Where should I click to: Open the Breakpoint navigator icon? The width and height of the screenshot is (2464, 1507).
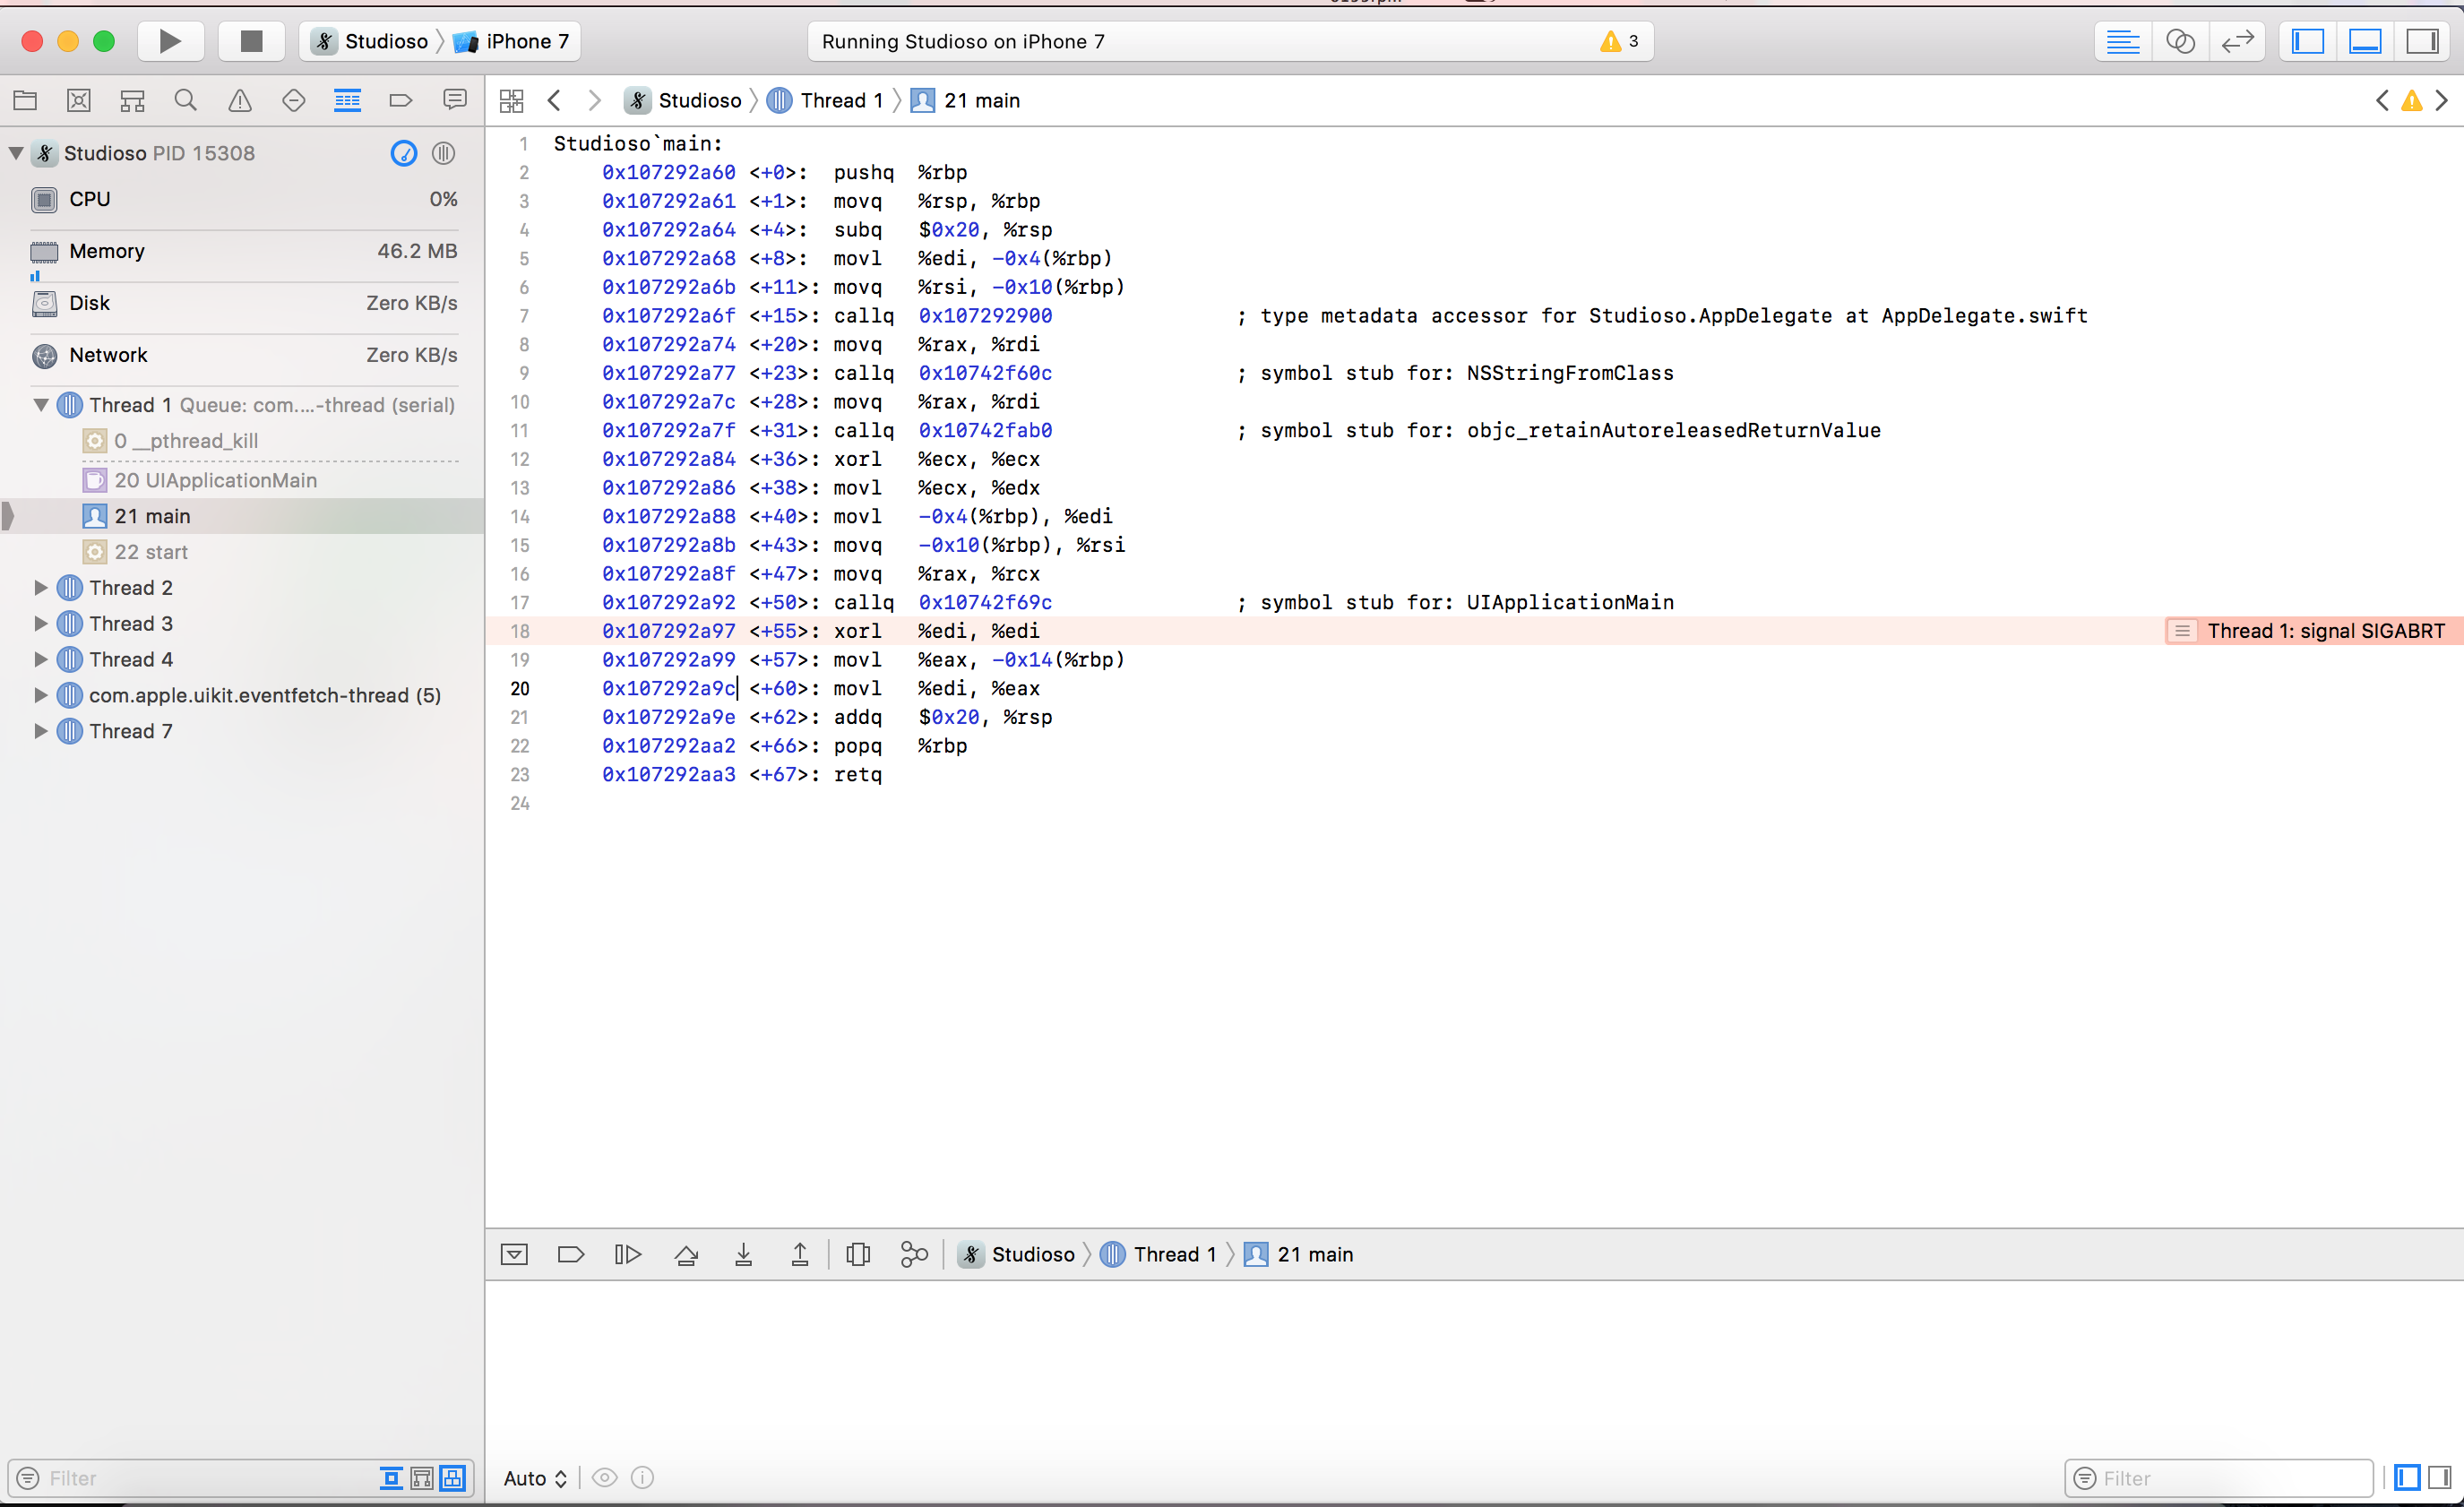coord(400,100)
